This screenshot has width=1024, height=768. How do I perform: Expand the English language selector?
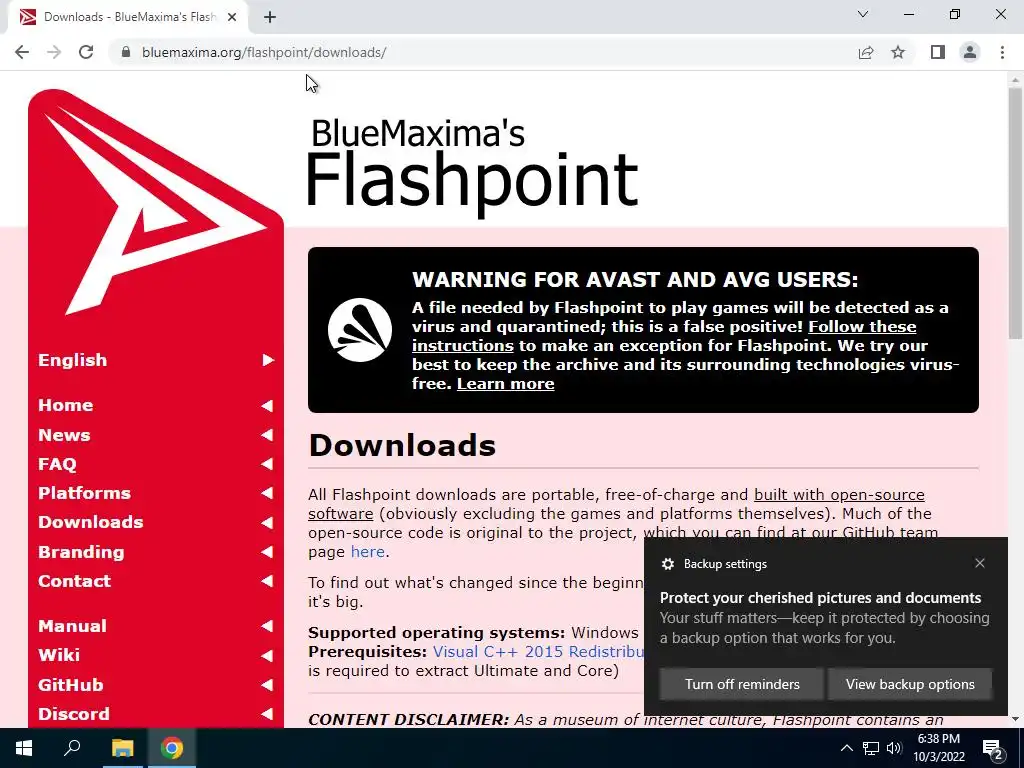tap(156, 360)
